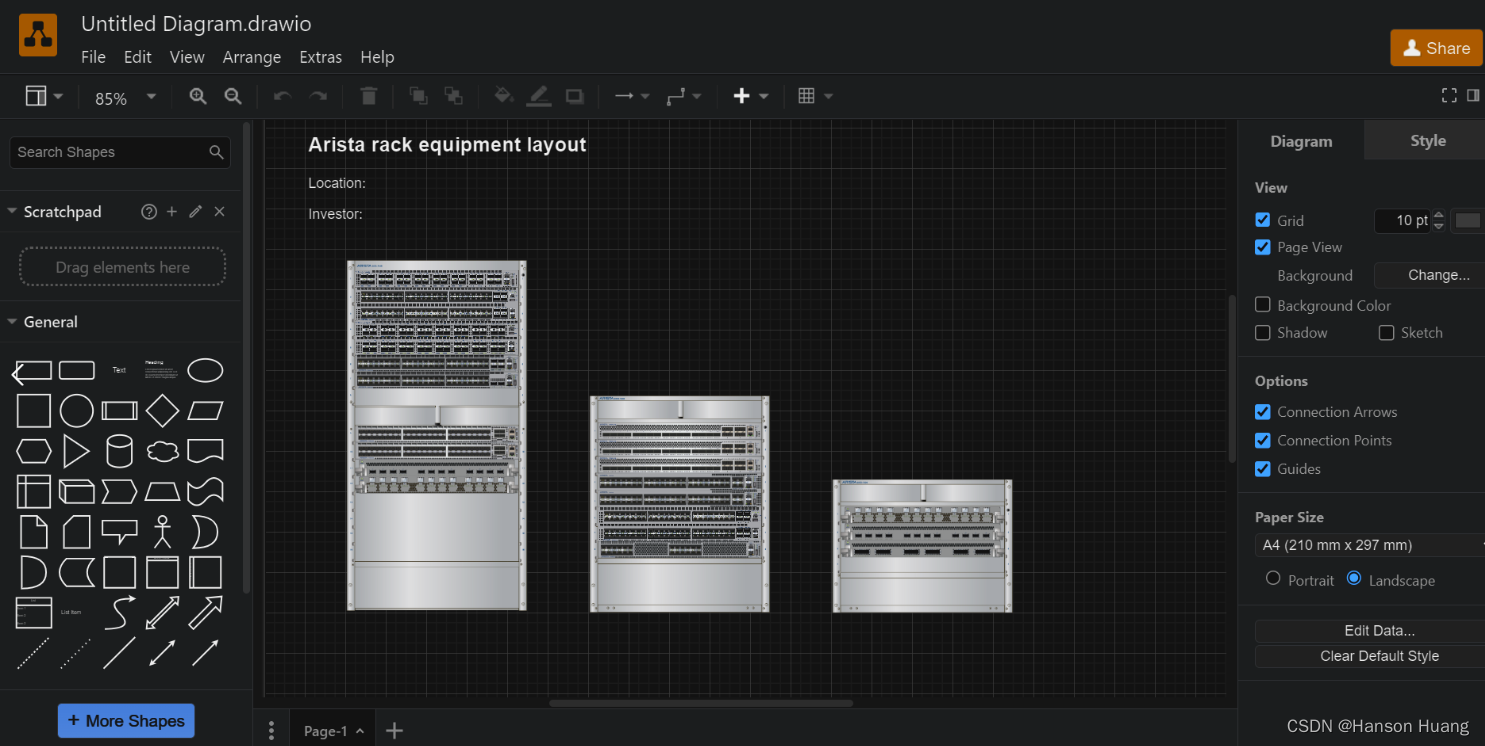Edit Scratchpad with pencil icon
This screenshot has width=1485, height=746.
196,211
